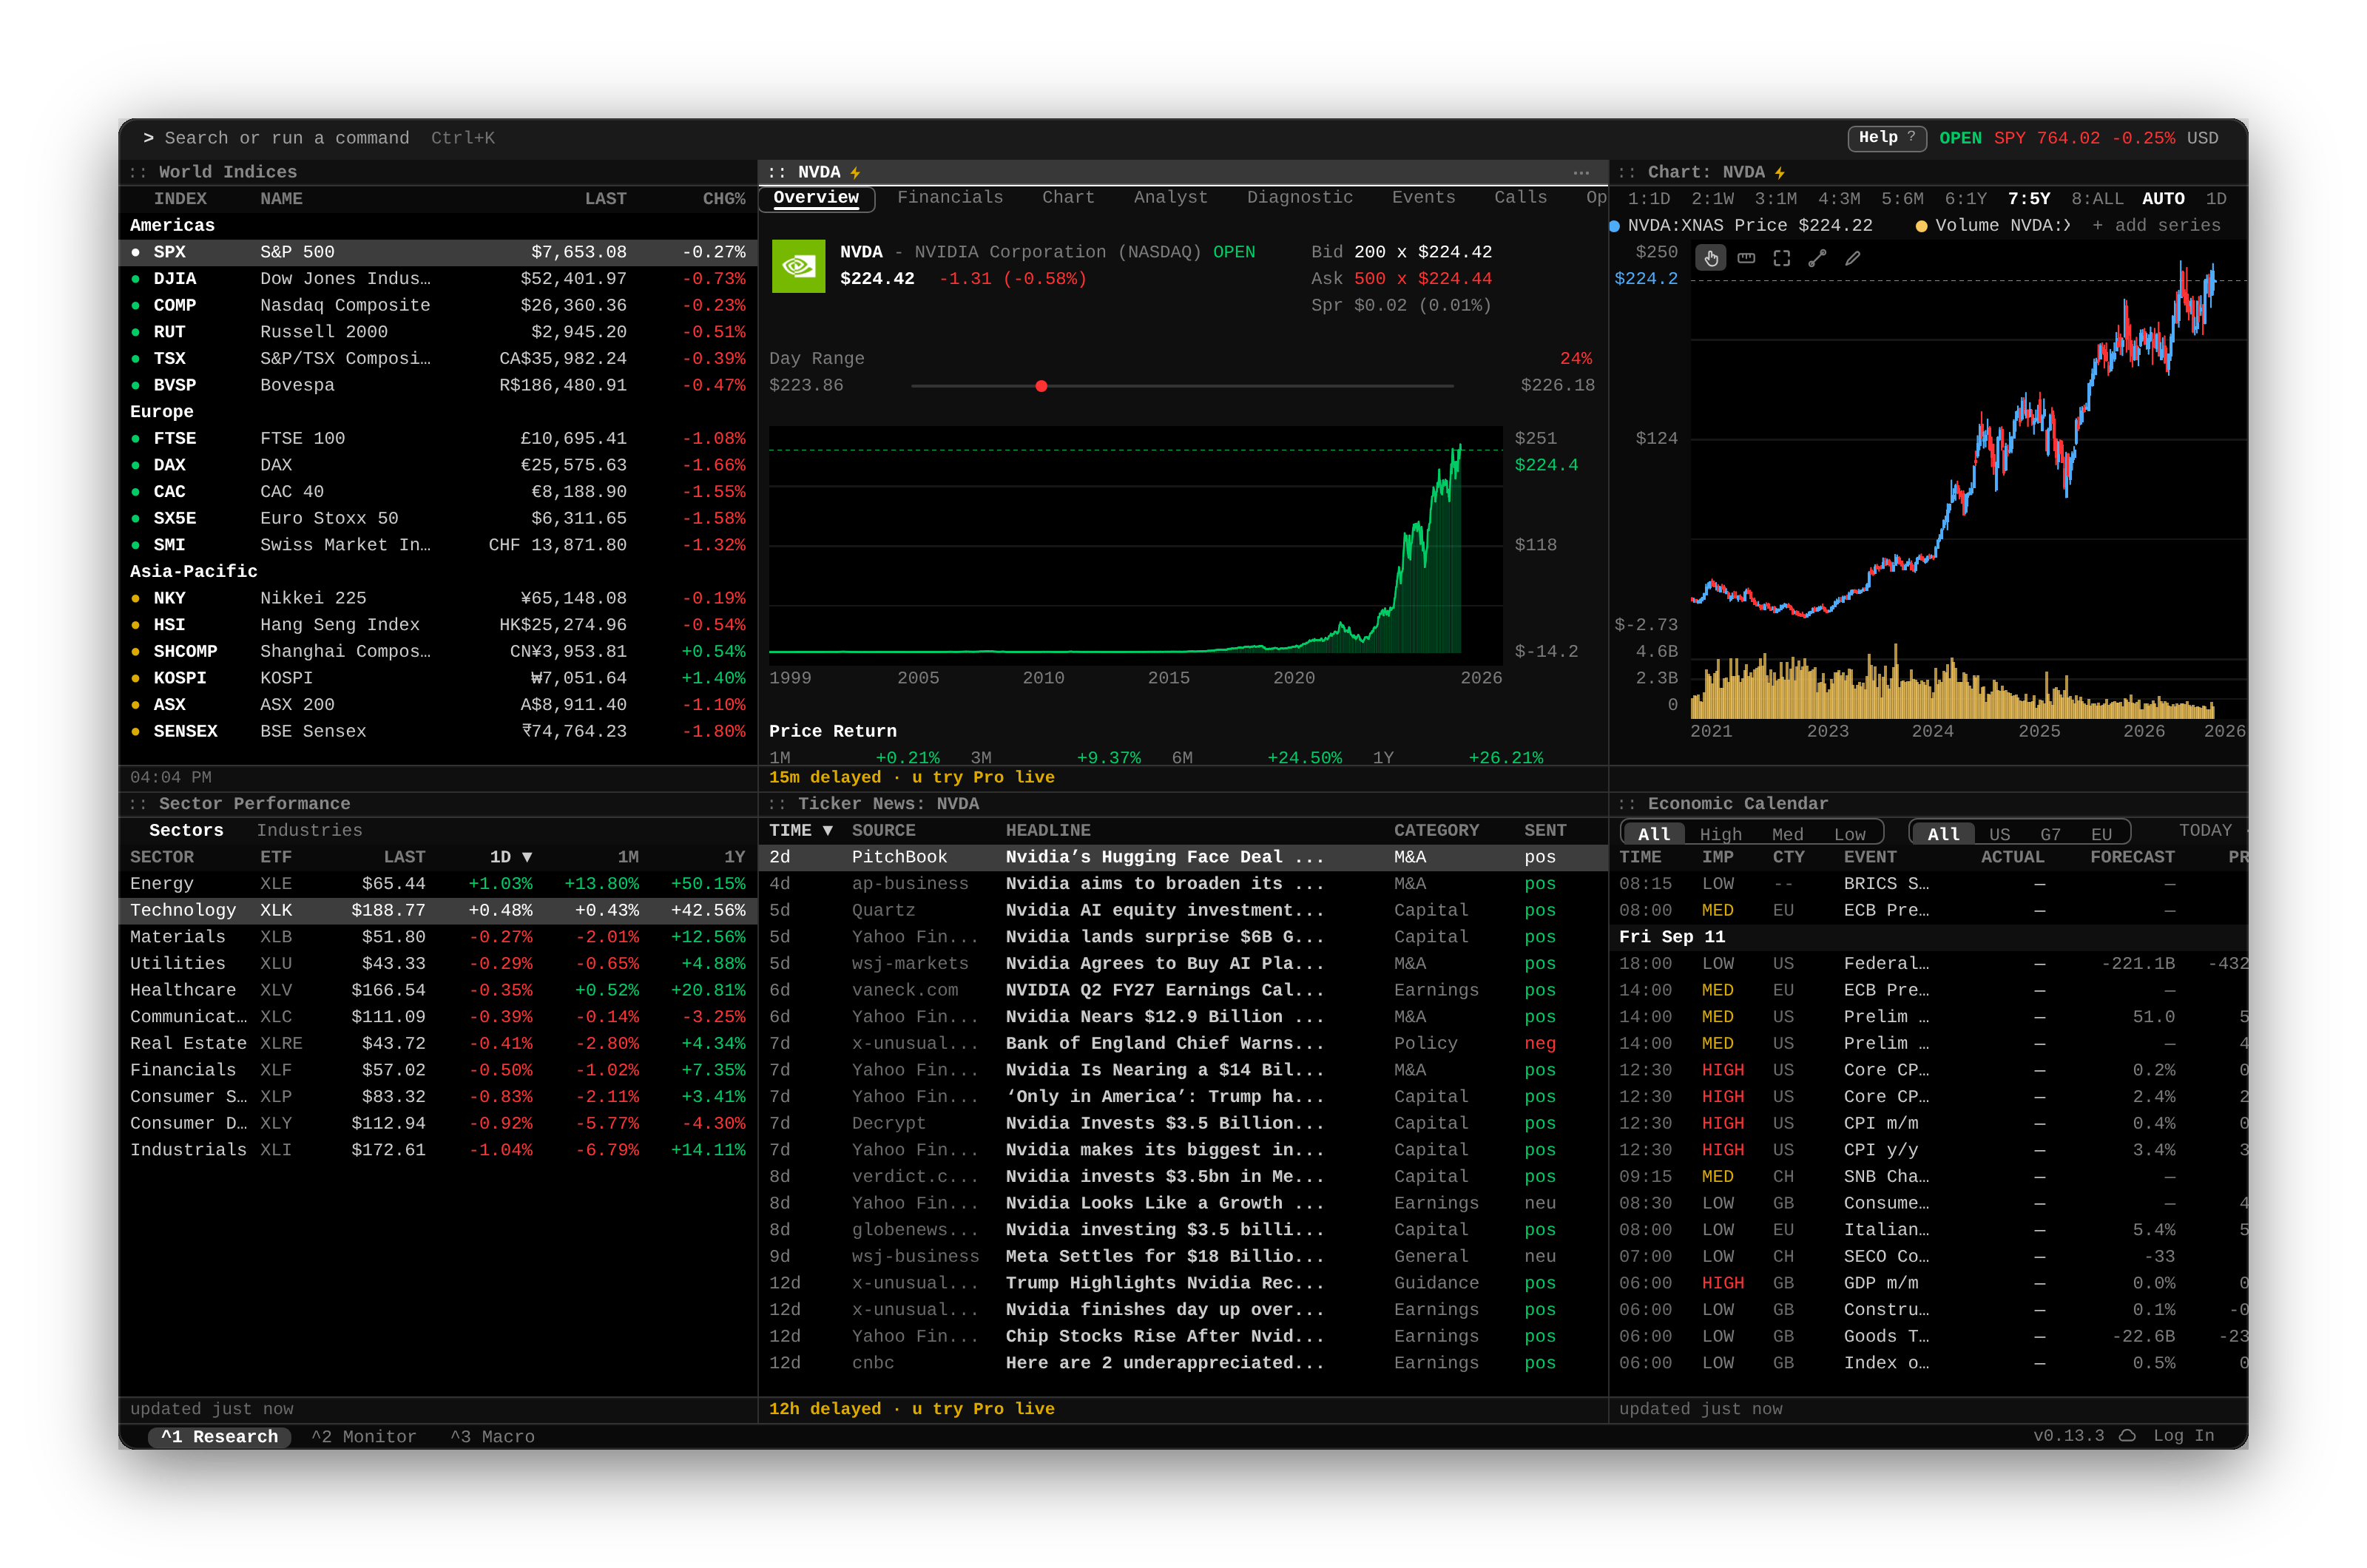This screenshot has height=1568, width=2367.
Task: Select the pan hand tool on chart
Action: pyautogui.click(x=1711, y=259)
